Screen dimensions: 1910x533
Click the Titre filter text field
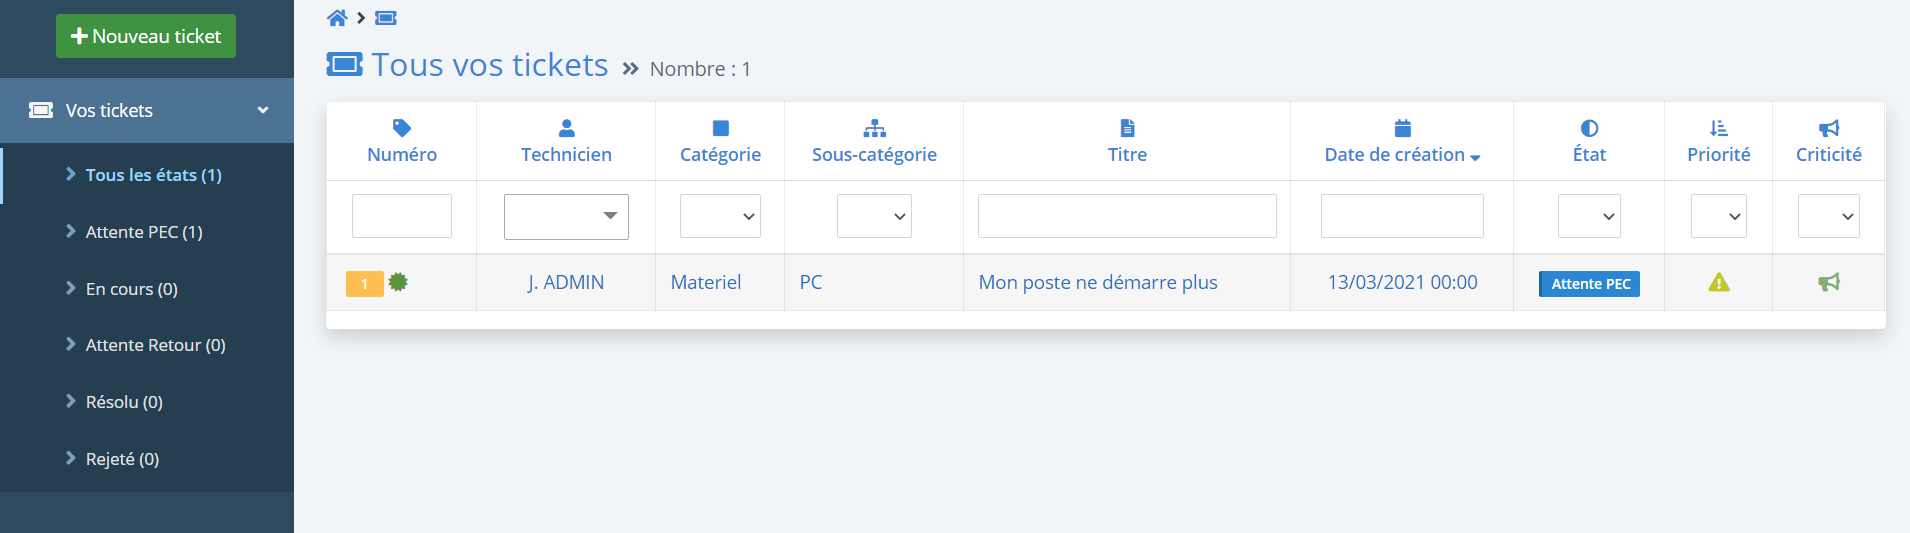click(x=1127, y=216)
